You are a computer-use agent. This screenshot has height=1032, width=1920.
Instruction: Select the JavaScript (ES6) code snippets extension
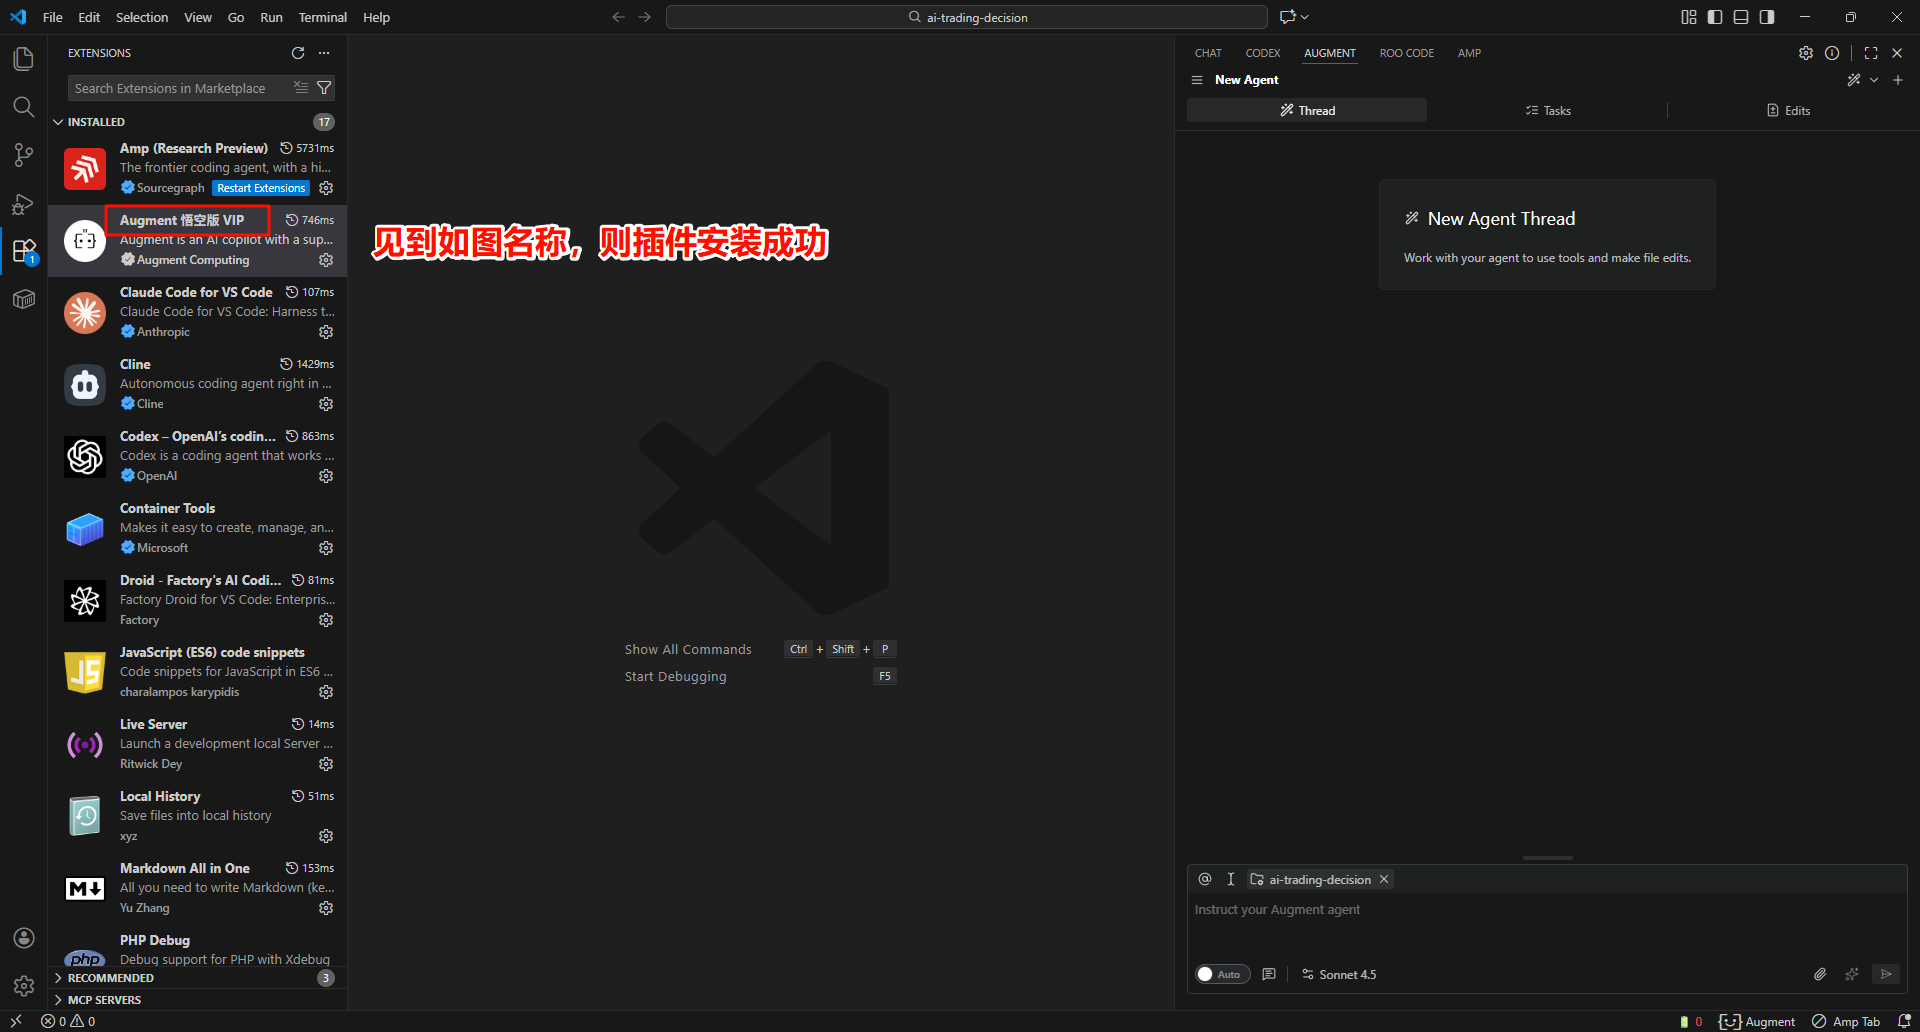[x=197, y=672]
